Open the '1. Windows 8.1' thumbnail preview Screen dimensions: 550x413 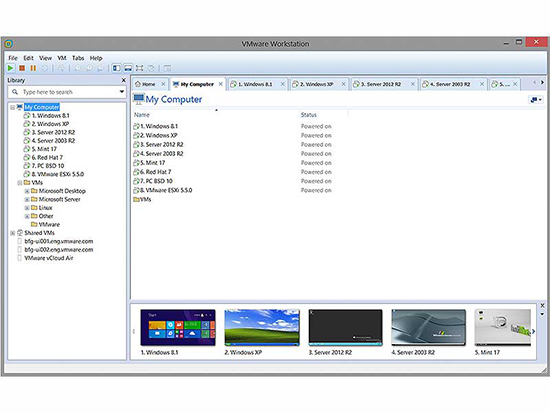coord(178,327)
